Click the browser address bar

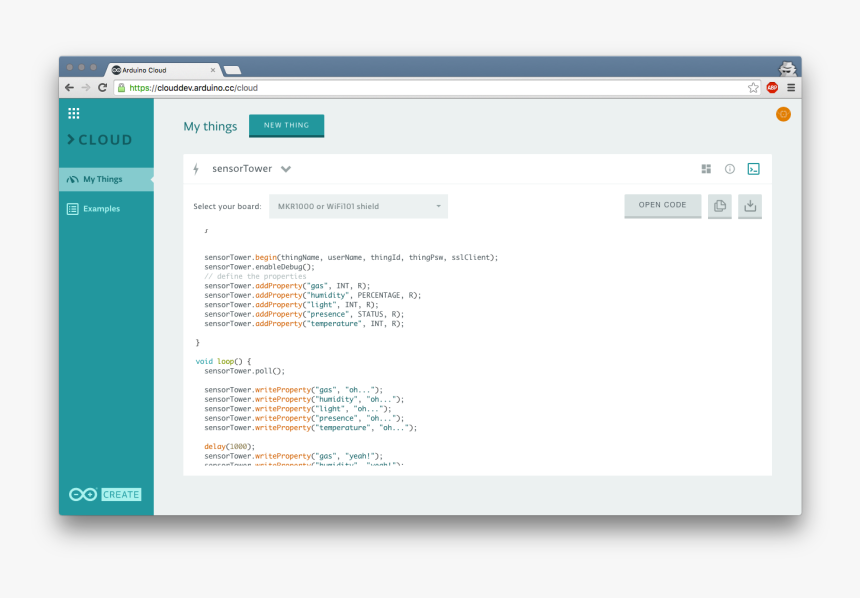437,88
